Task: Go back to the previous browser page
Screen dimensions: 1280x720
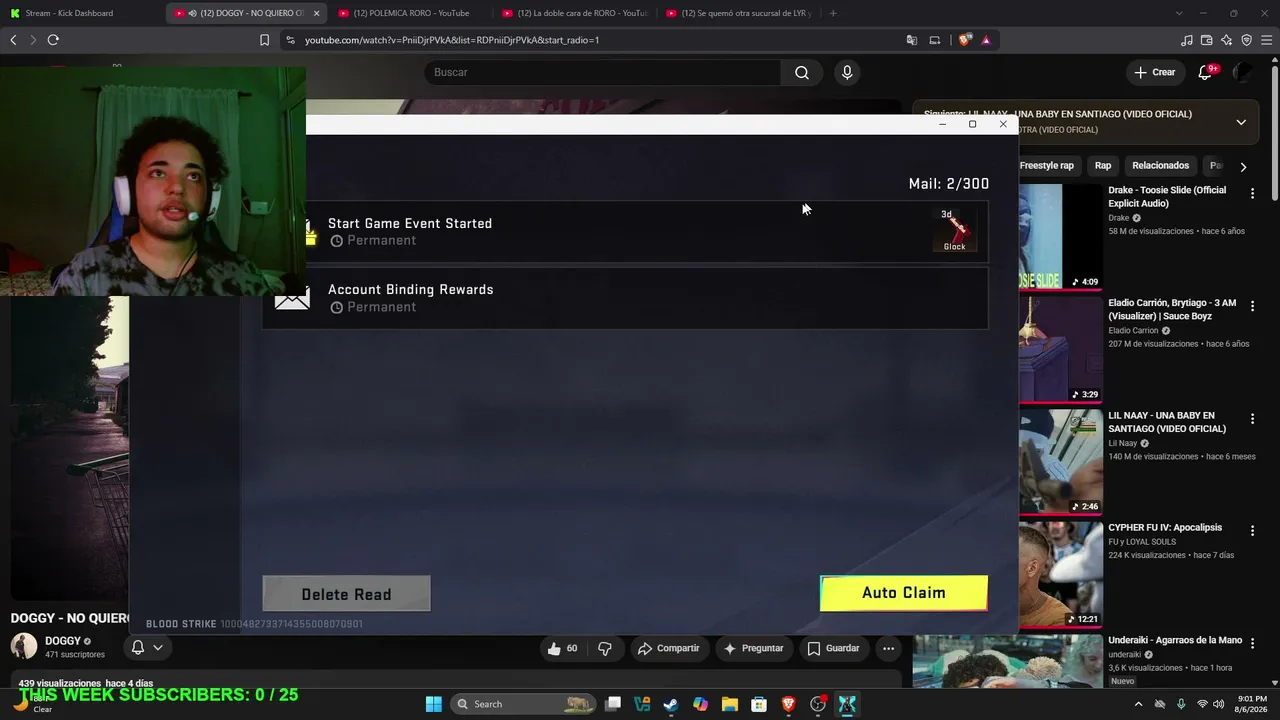Action: tap(13, 40)
